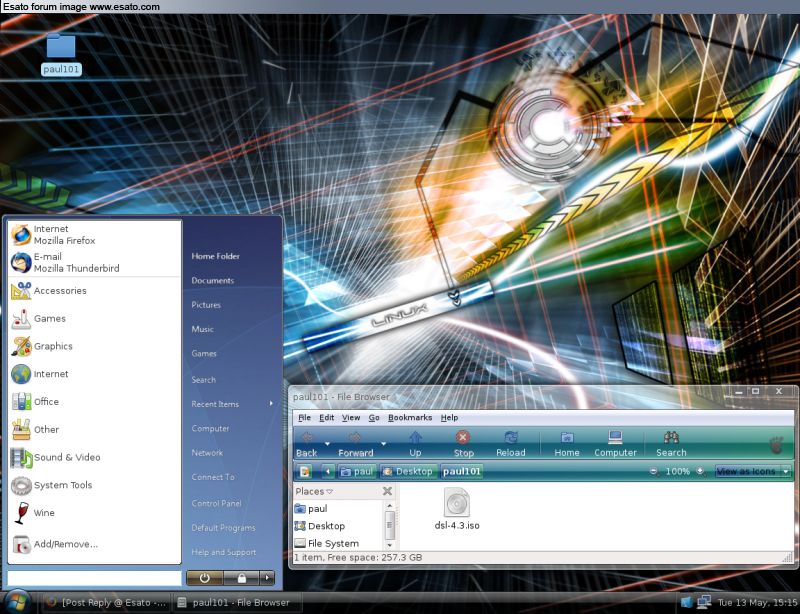Open Network from start menu

pyautogui.click(x=207, y=453)
